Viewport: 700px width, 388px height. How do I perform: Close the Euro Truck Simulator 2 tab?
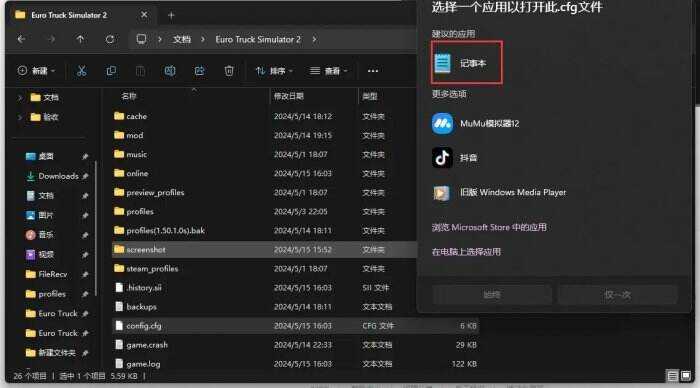click(144, 15)
